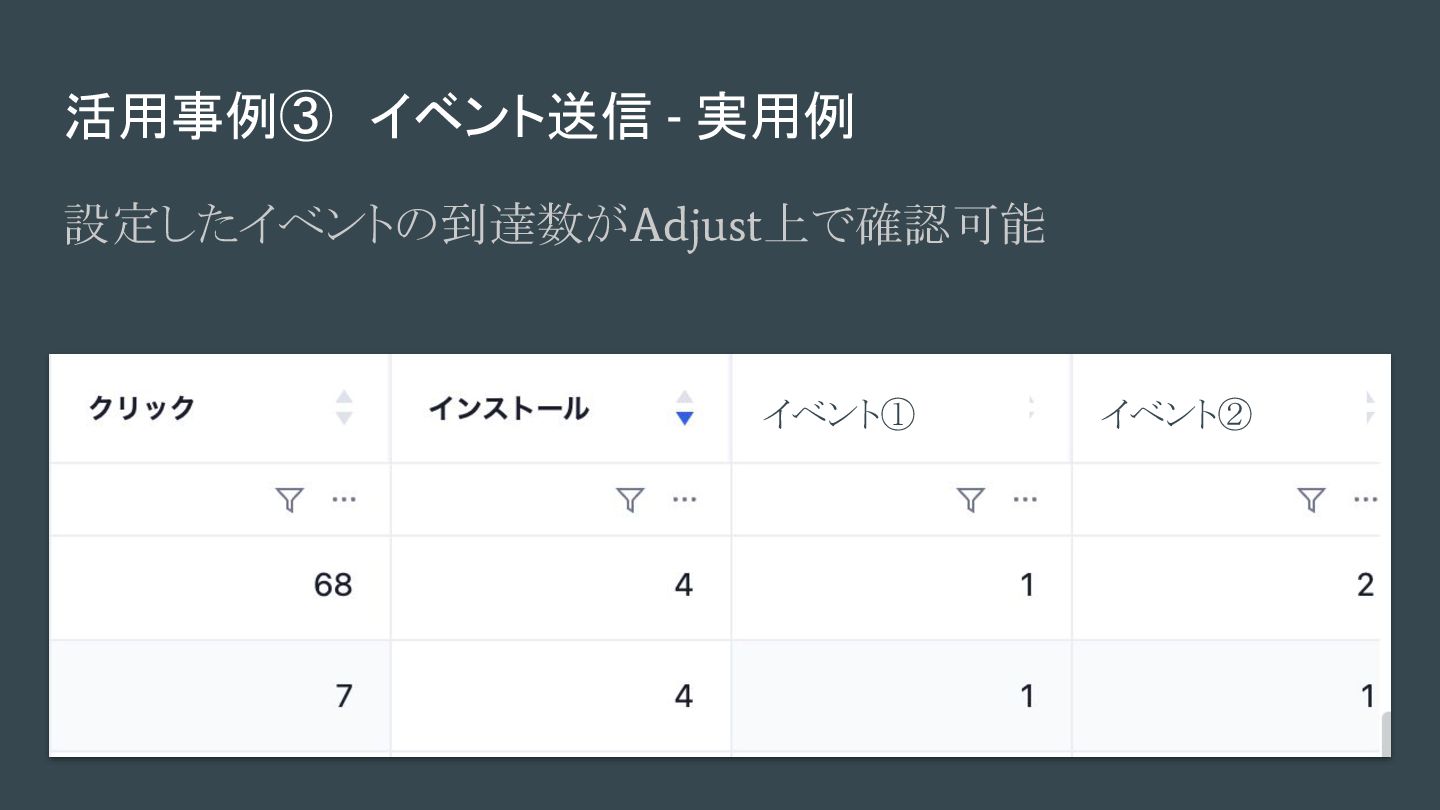Open filter icon in イベント② column
Image resolution: width=1440 pixels, height=810 pixels.
[x=1311, y=500]
